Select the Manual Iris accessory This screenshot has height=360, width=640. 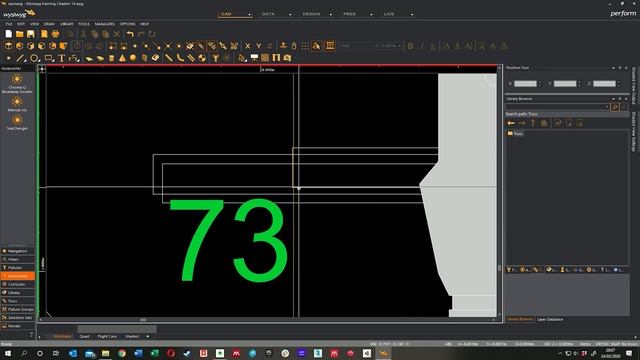(17, 104)
